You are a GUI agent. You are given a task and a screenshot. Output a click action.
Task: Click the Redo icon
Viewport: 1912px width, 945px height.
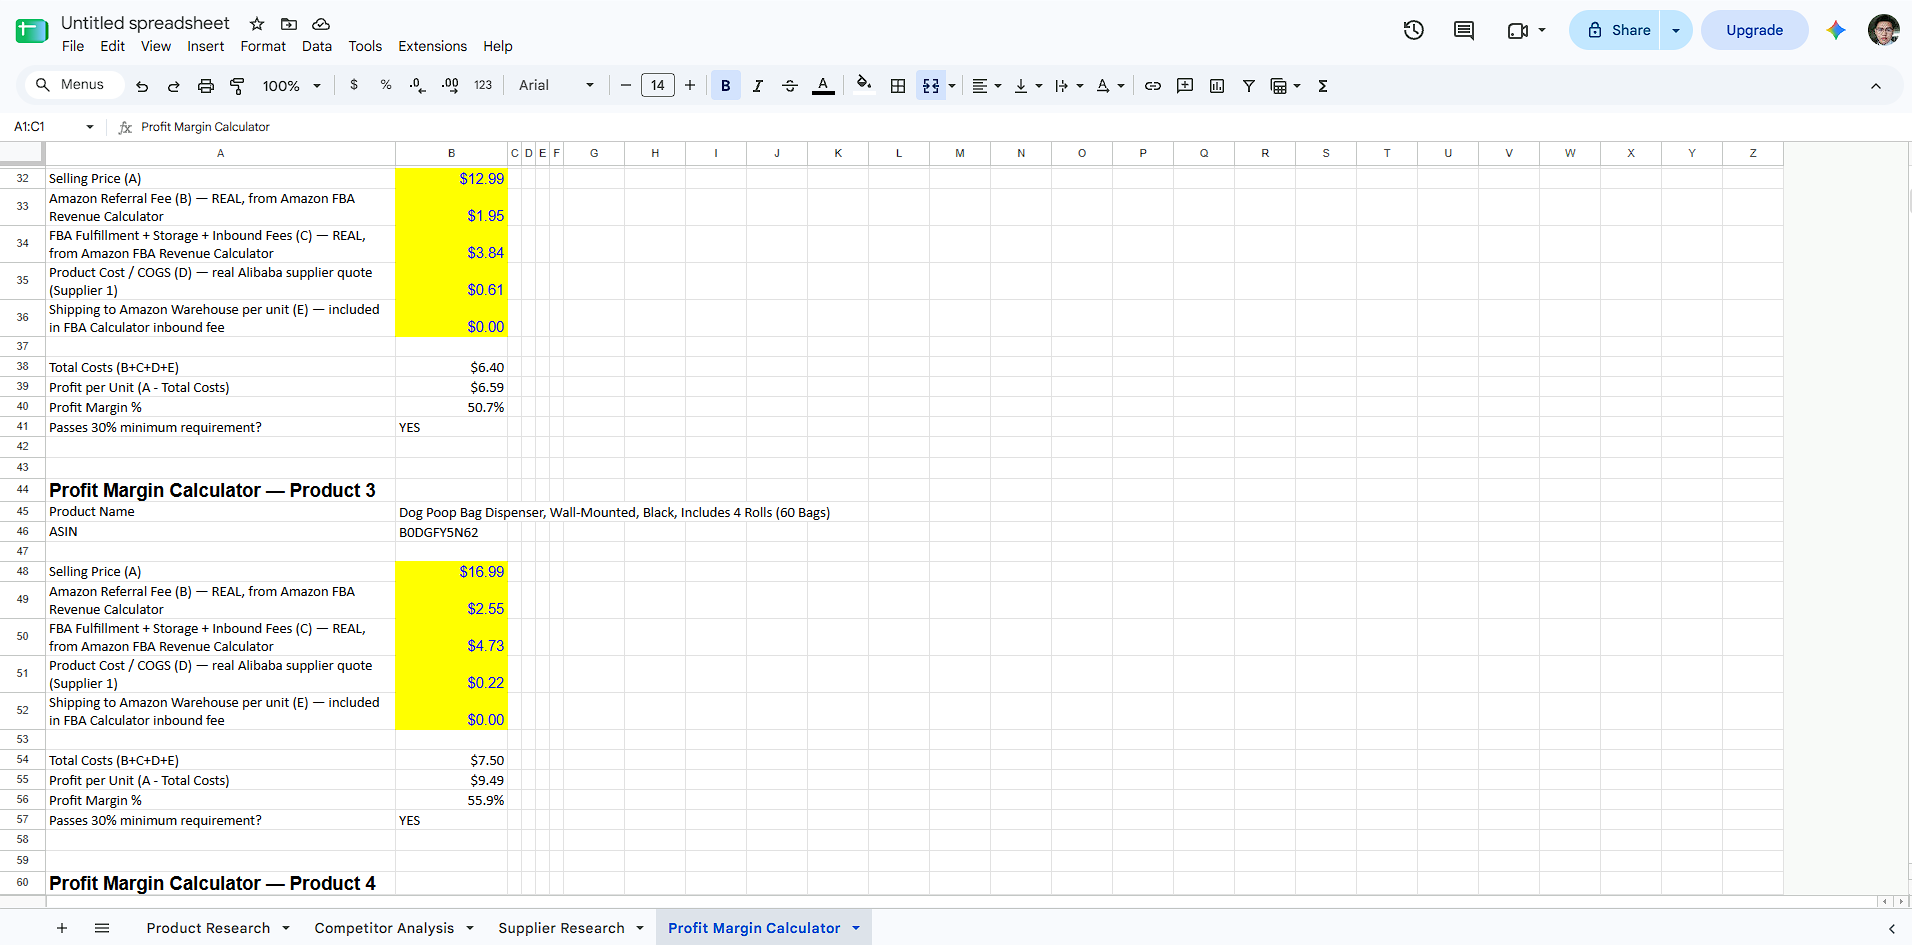(173, 86)
